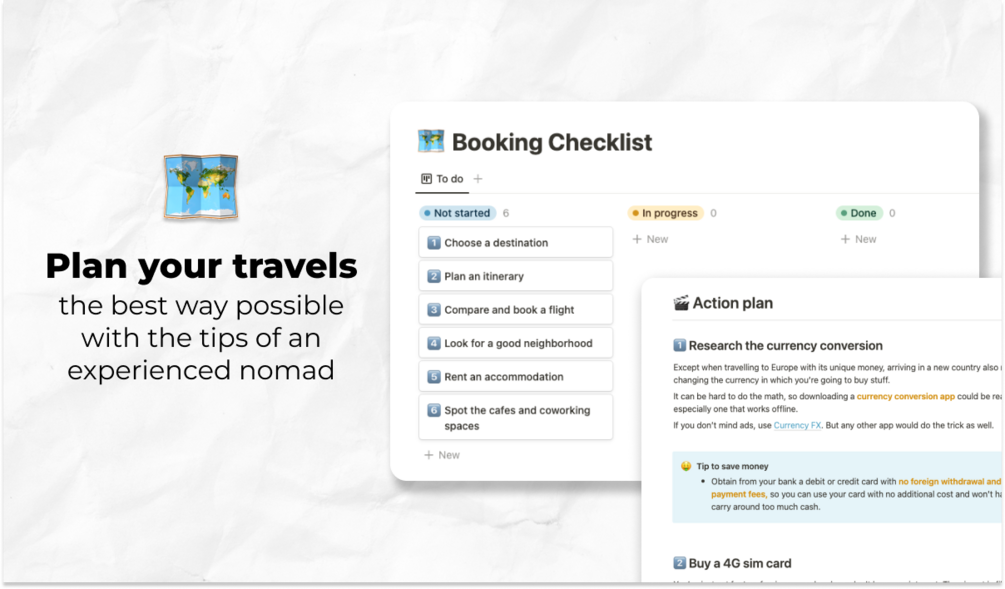Open the Plan an itinerary card
Image resolution: width=1005 pixels, height=589 pixels.
(515, 276)
